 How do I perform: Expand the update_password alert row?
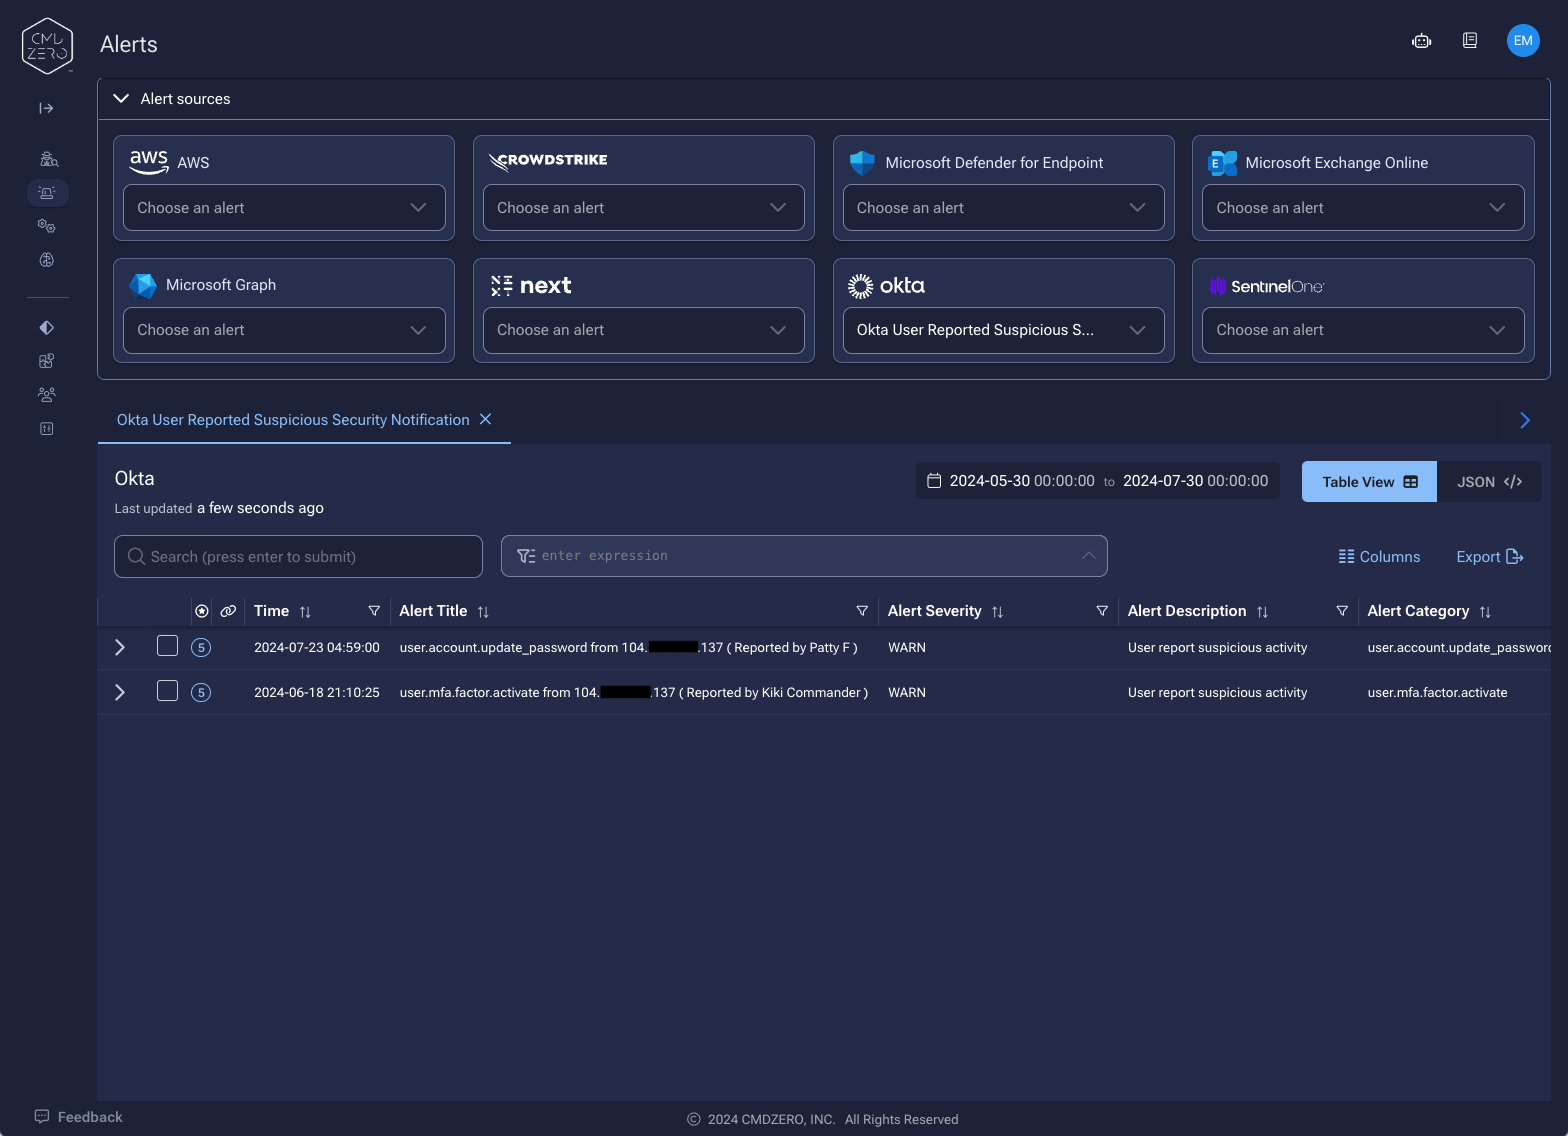point(120,647)
